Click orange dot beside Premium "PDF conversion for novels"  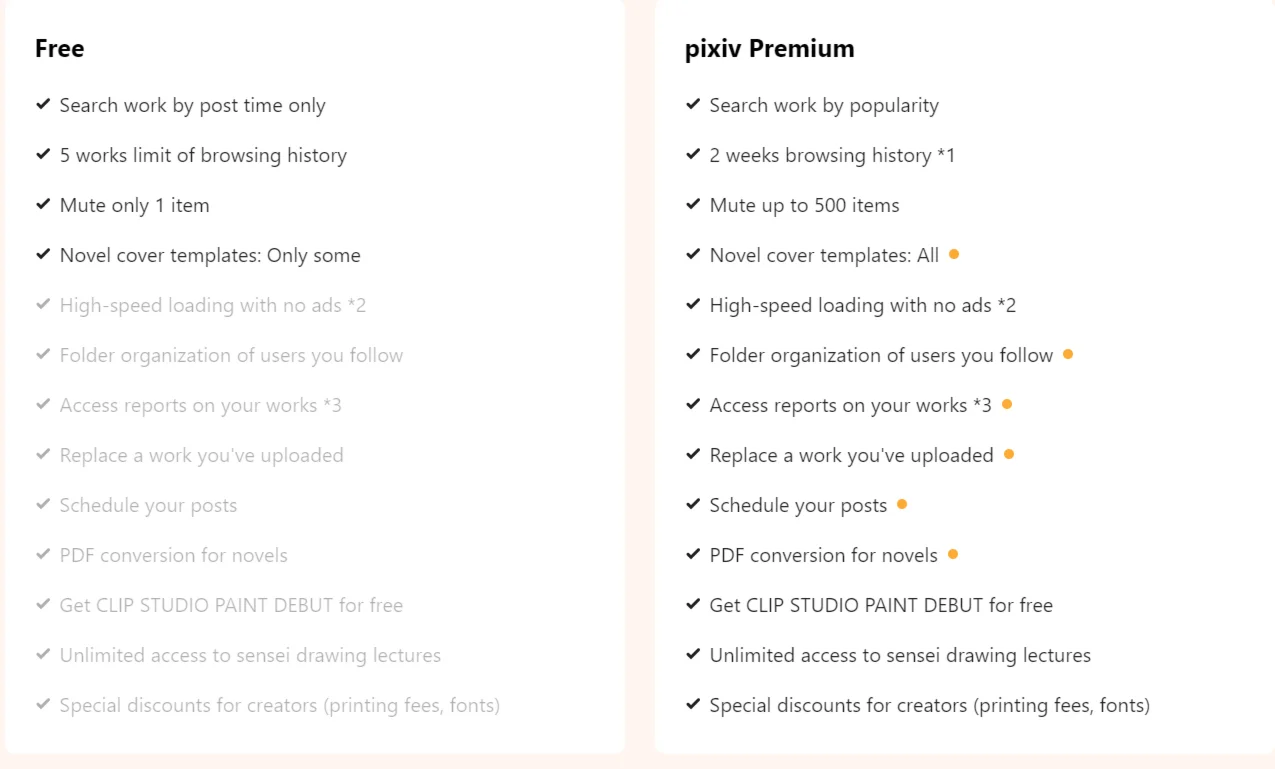[953, 554]
